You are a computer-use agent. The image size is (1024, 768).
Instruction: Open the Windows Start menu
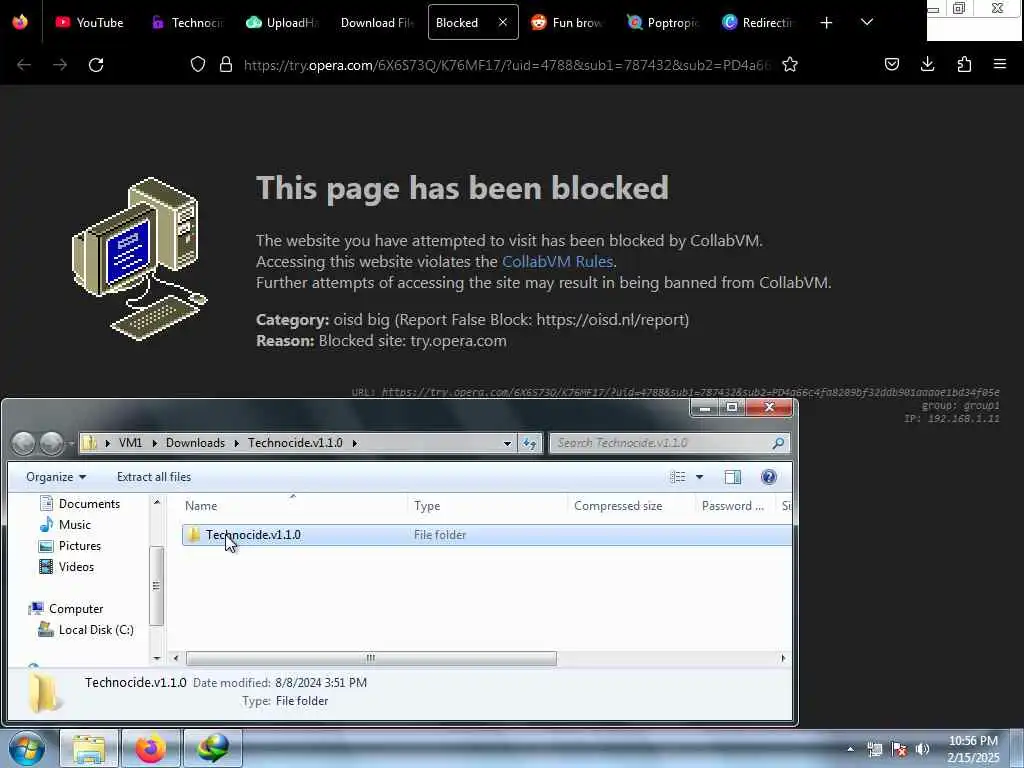click(x=26, y=748)
